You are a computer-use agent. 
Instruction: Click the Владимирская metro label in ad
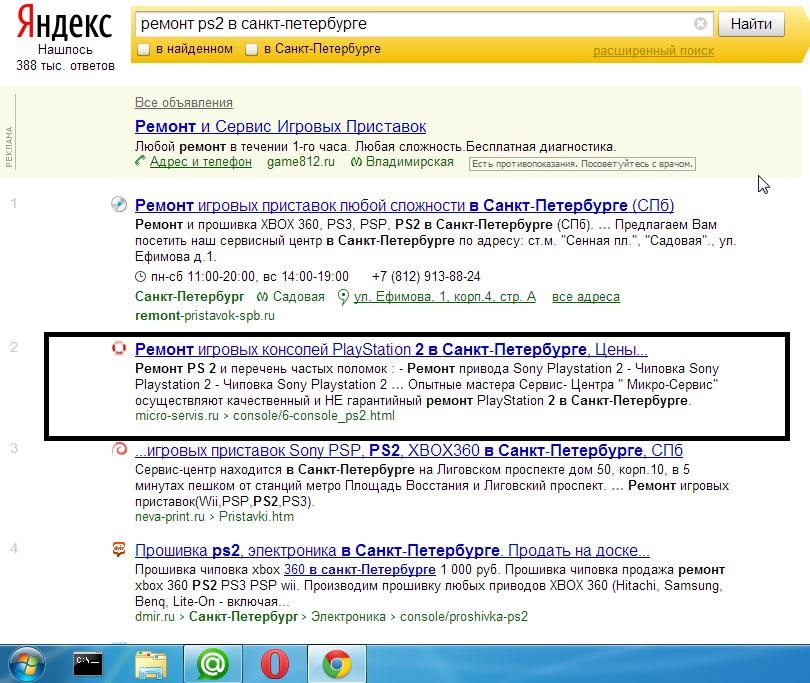[x=410, y=162]
